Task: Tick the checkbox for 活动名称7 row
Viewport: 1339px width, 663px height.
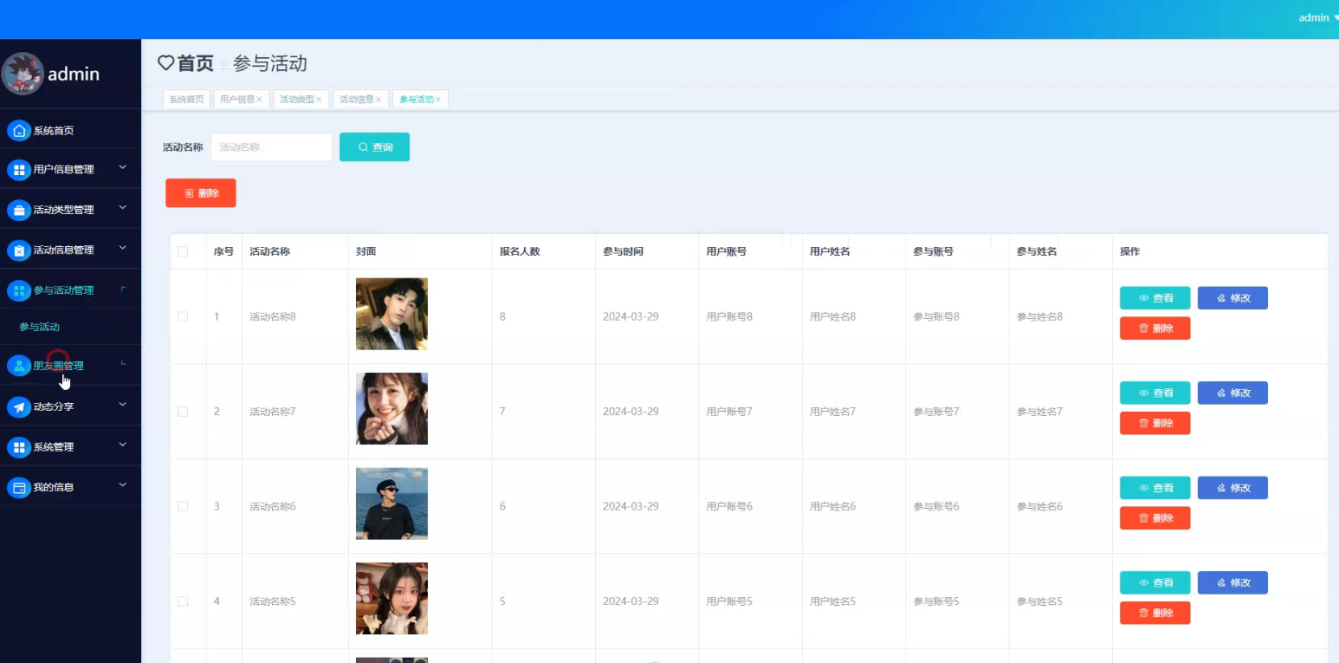Action: click(183, 411)
